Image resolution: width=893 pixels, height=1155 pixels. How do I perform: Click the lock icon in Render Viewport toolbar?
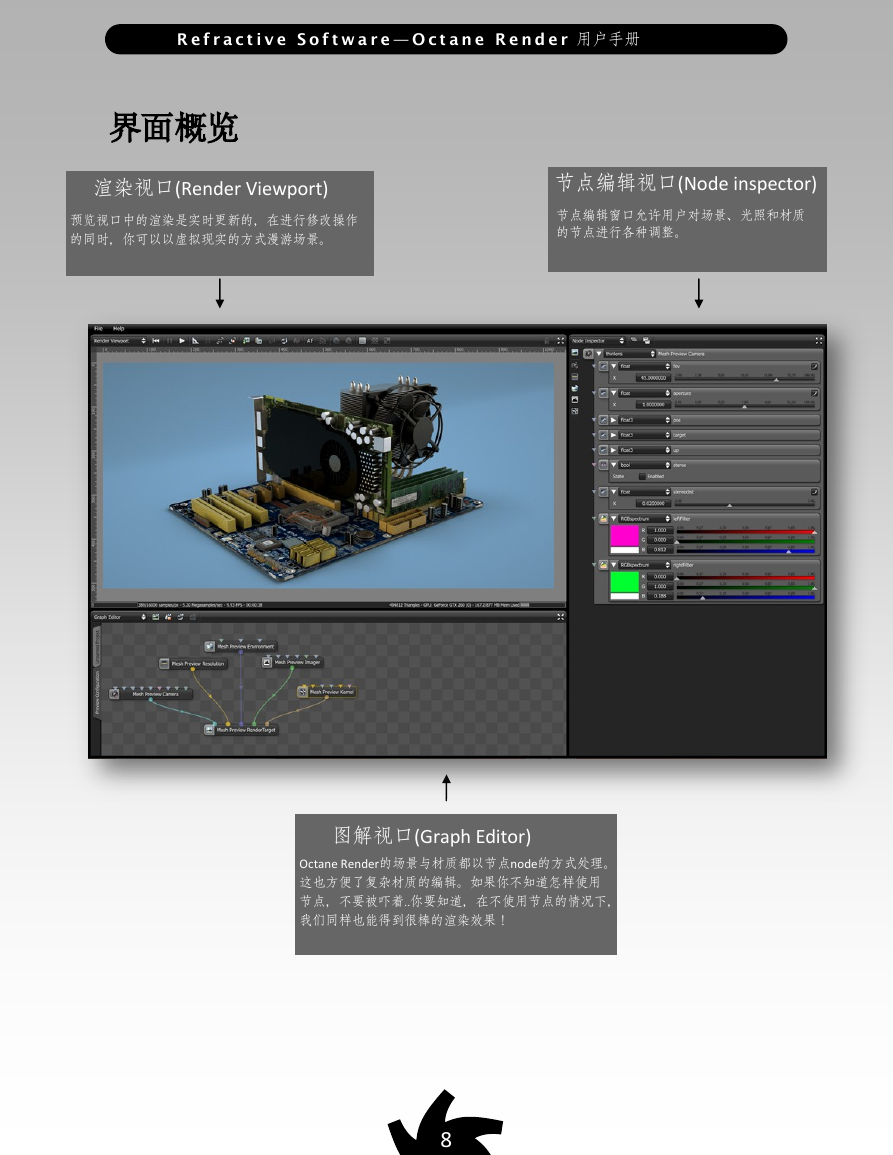pos(547,340)
